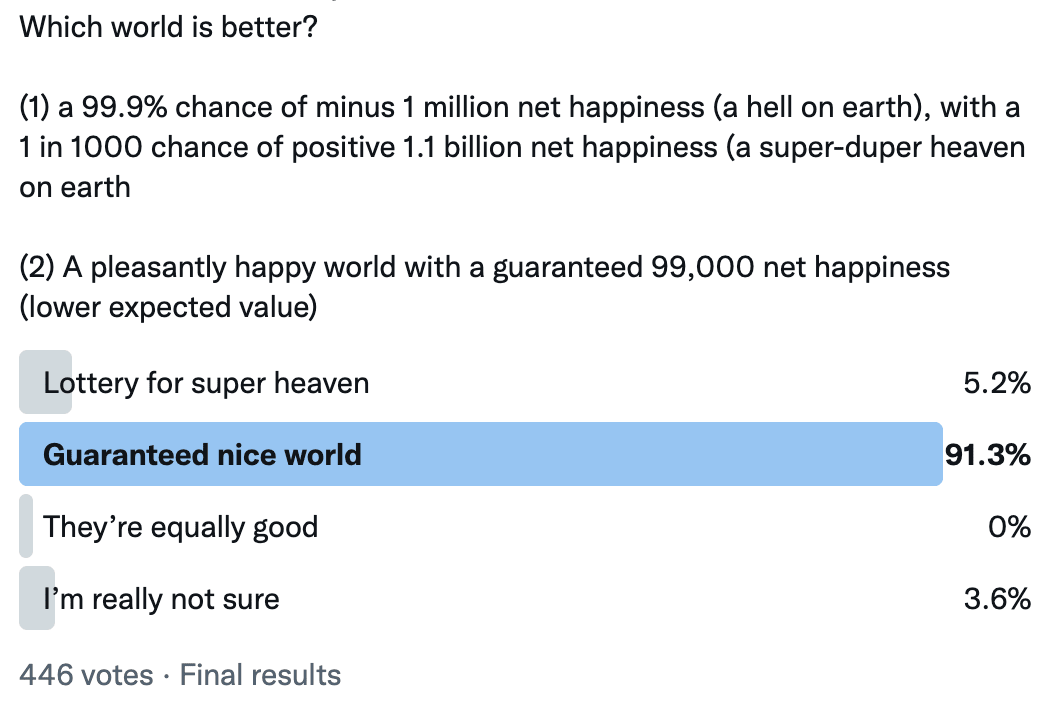Click the '446 votes' count

click(87, 675)
